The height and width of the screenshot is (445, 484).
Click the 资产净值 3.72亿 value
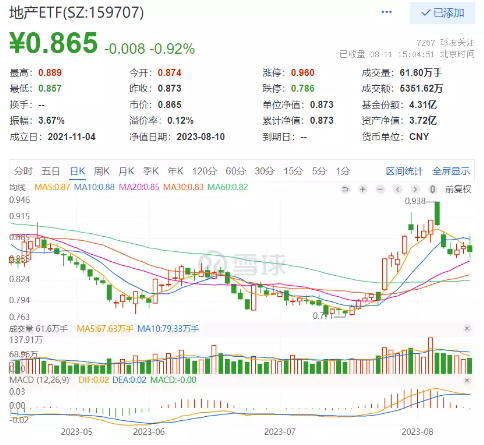423,121
